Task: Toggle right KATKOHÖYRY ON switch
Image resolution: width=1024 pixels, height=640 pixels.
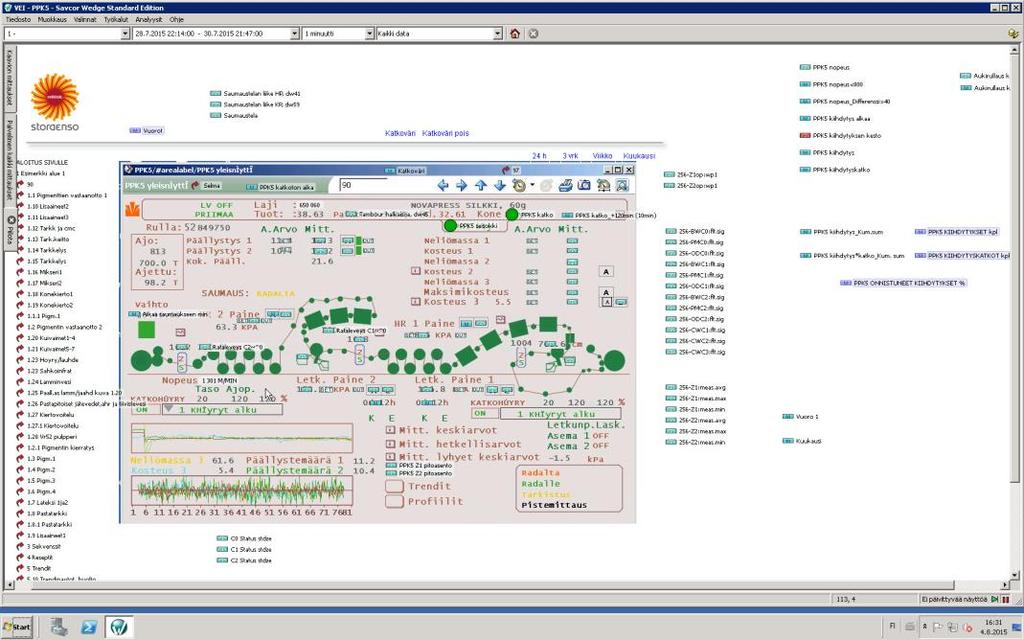Action: (x=485, y=414)
